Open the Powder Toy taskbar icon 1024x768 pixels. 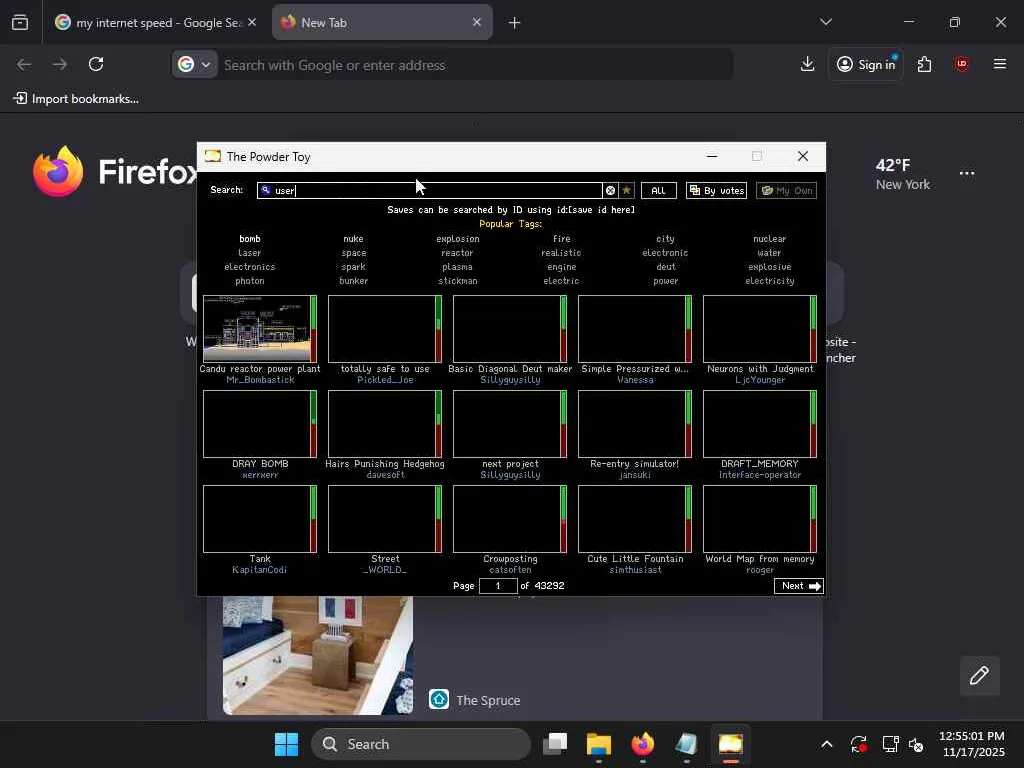[x=730, y=744]
